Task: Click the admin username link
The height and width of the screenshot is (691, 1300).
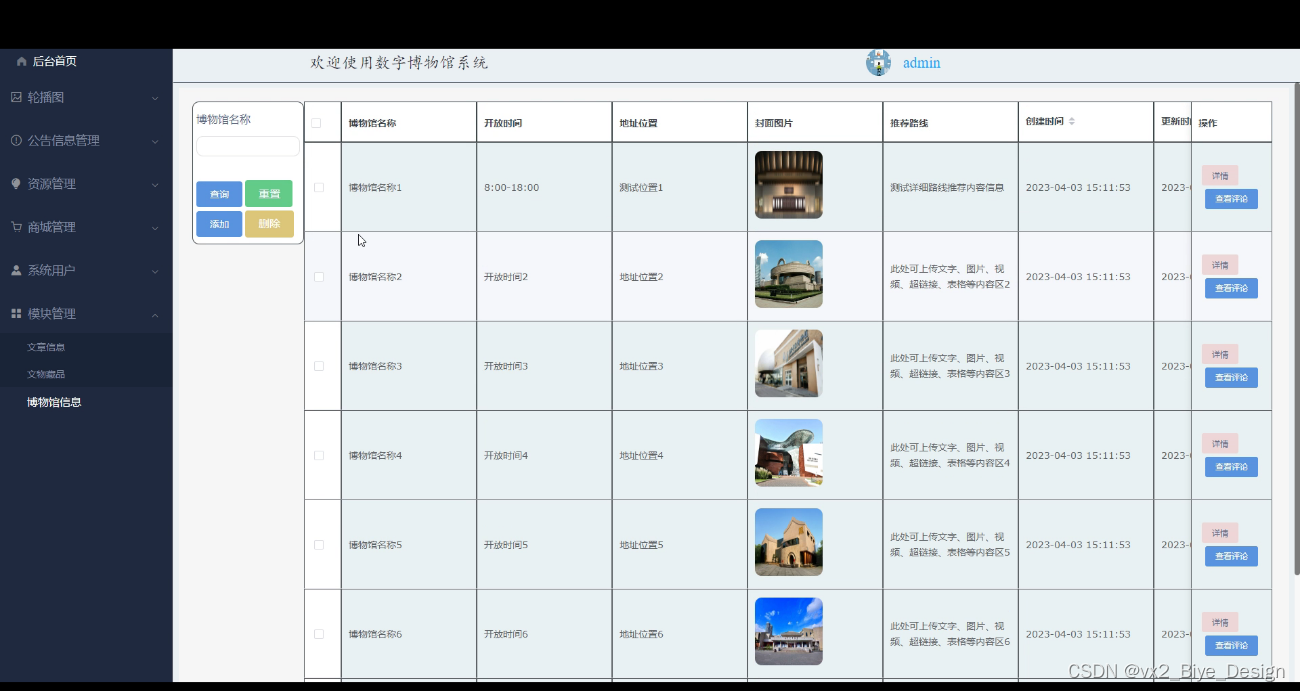Action: click(x=921, y=63)
